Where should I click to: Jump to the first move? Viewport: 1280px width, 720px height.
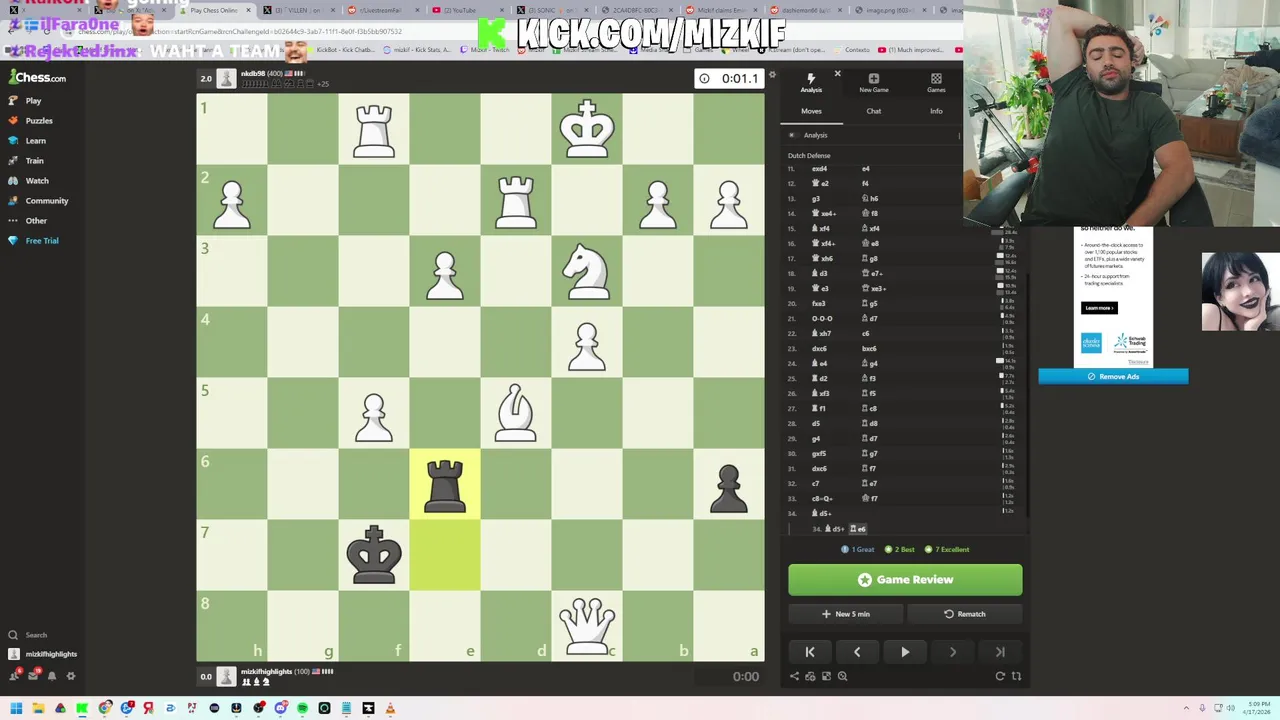[810, 652]
